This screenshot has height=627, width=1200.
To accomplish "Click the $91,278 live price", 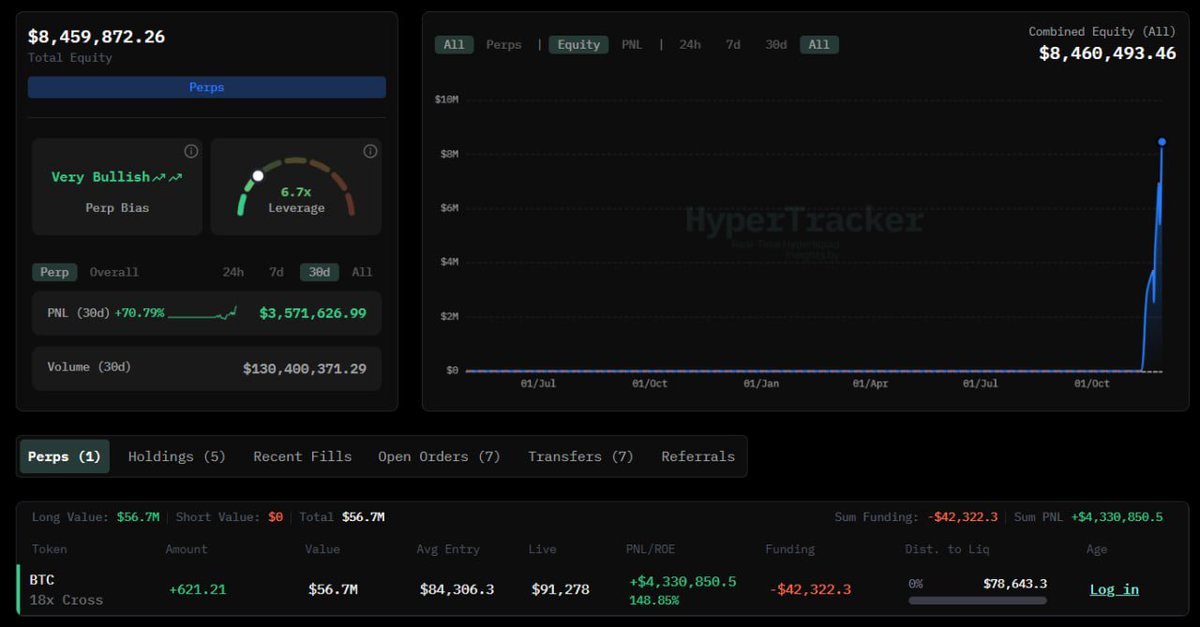I will point(561,589).
